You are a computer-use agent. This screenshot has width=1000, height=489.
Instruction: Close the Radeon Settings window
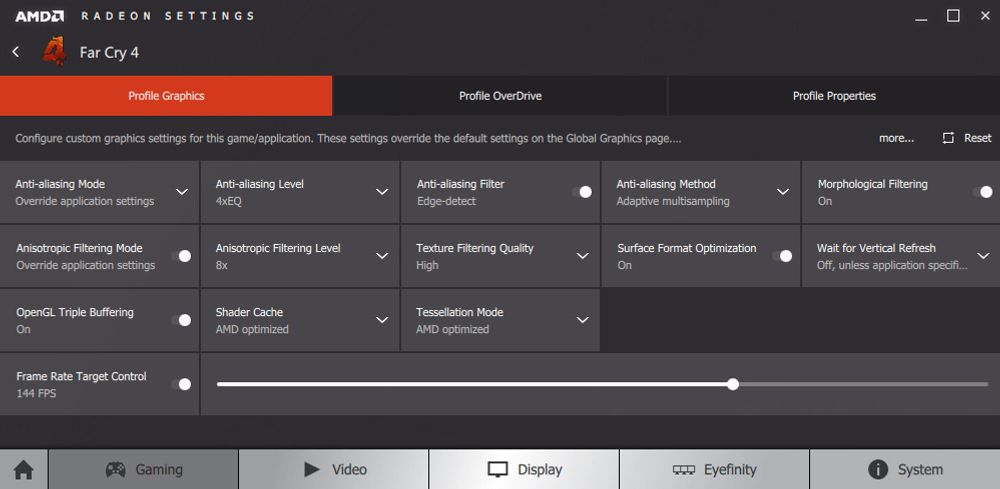(985, 16)
